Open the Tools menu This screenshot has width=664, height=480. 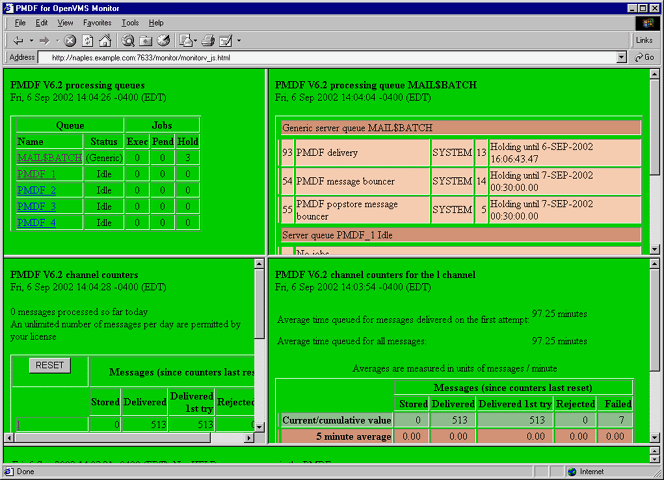click(130, 23)
